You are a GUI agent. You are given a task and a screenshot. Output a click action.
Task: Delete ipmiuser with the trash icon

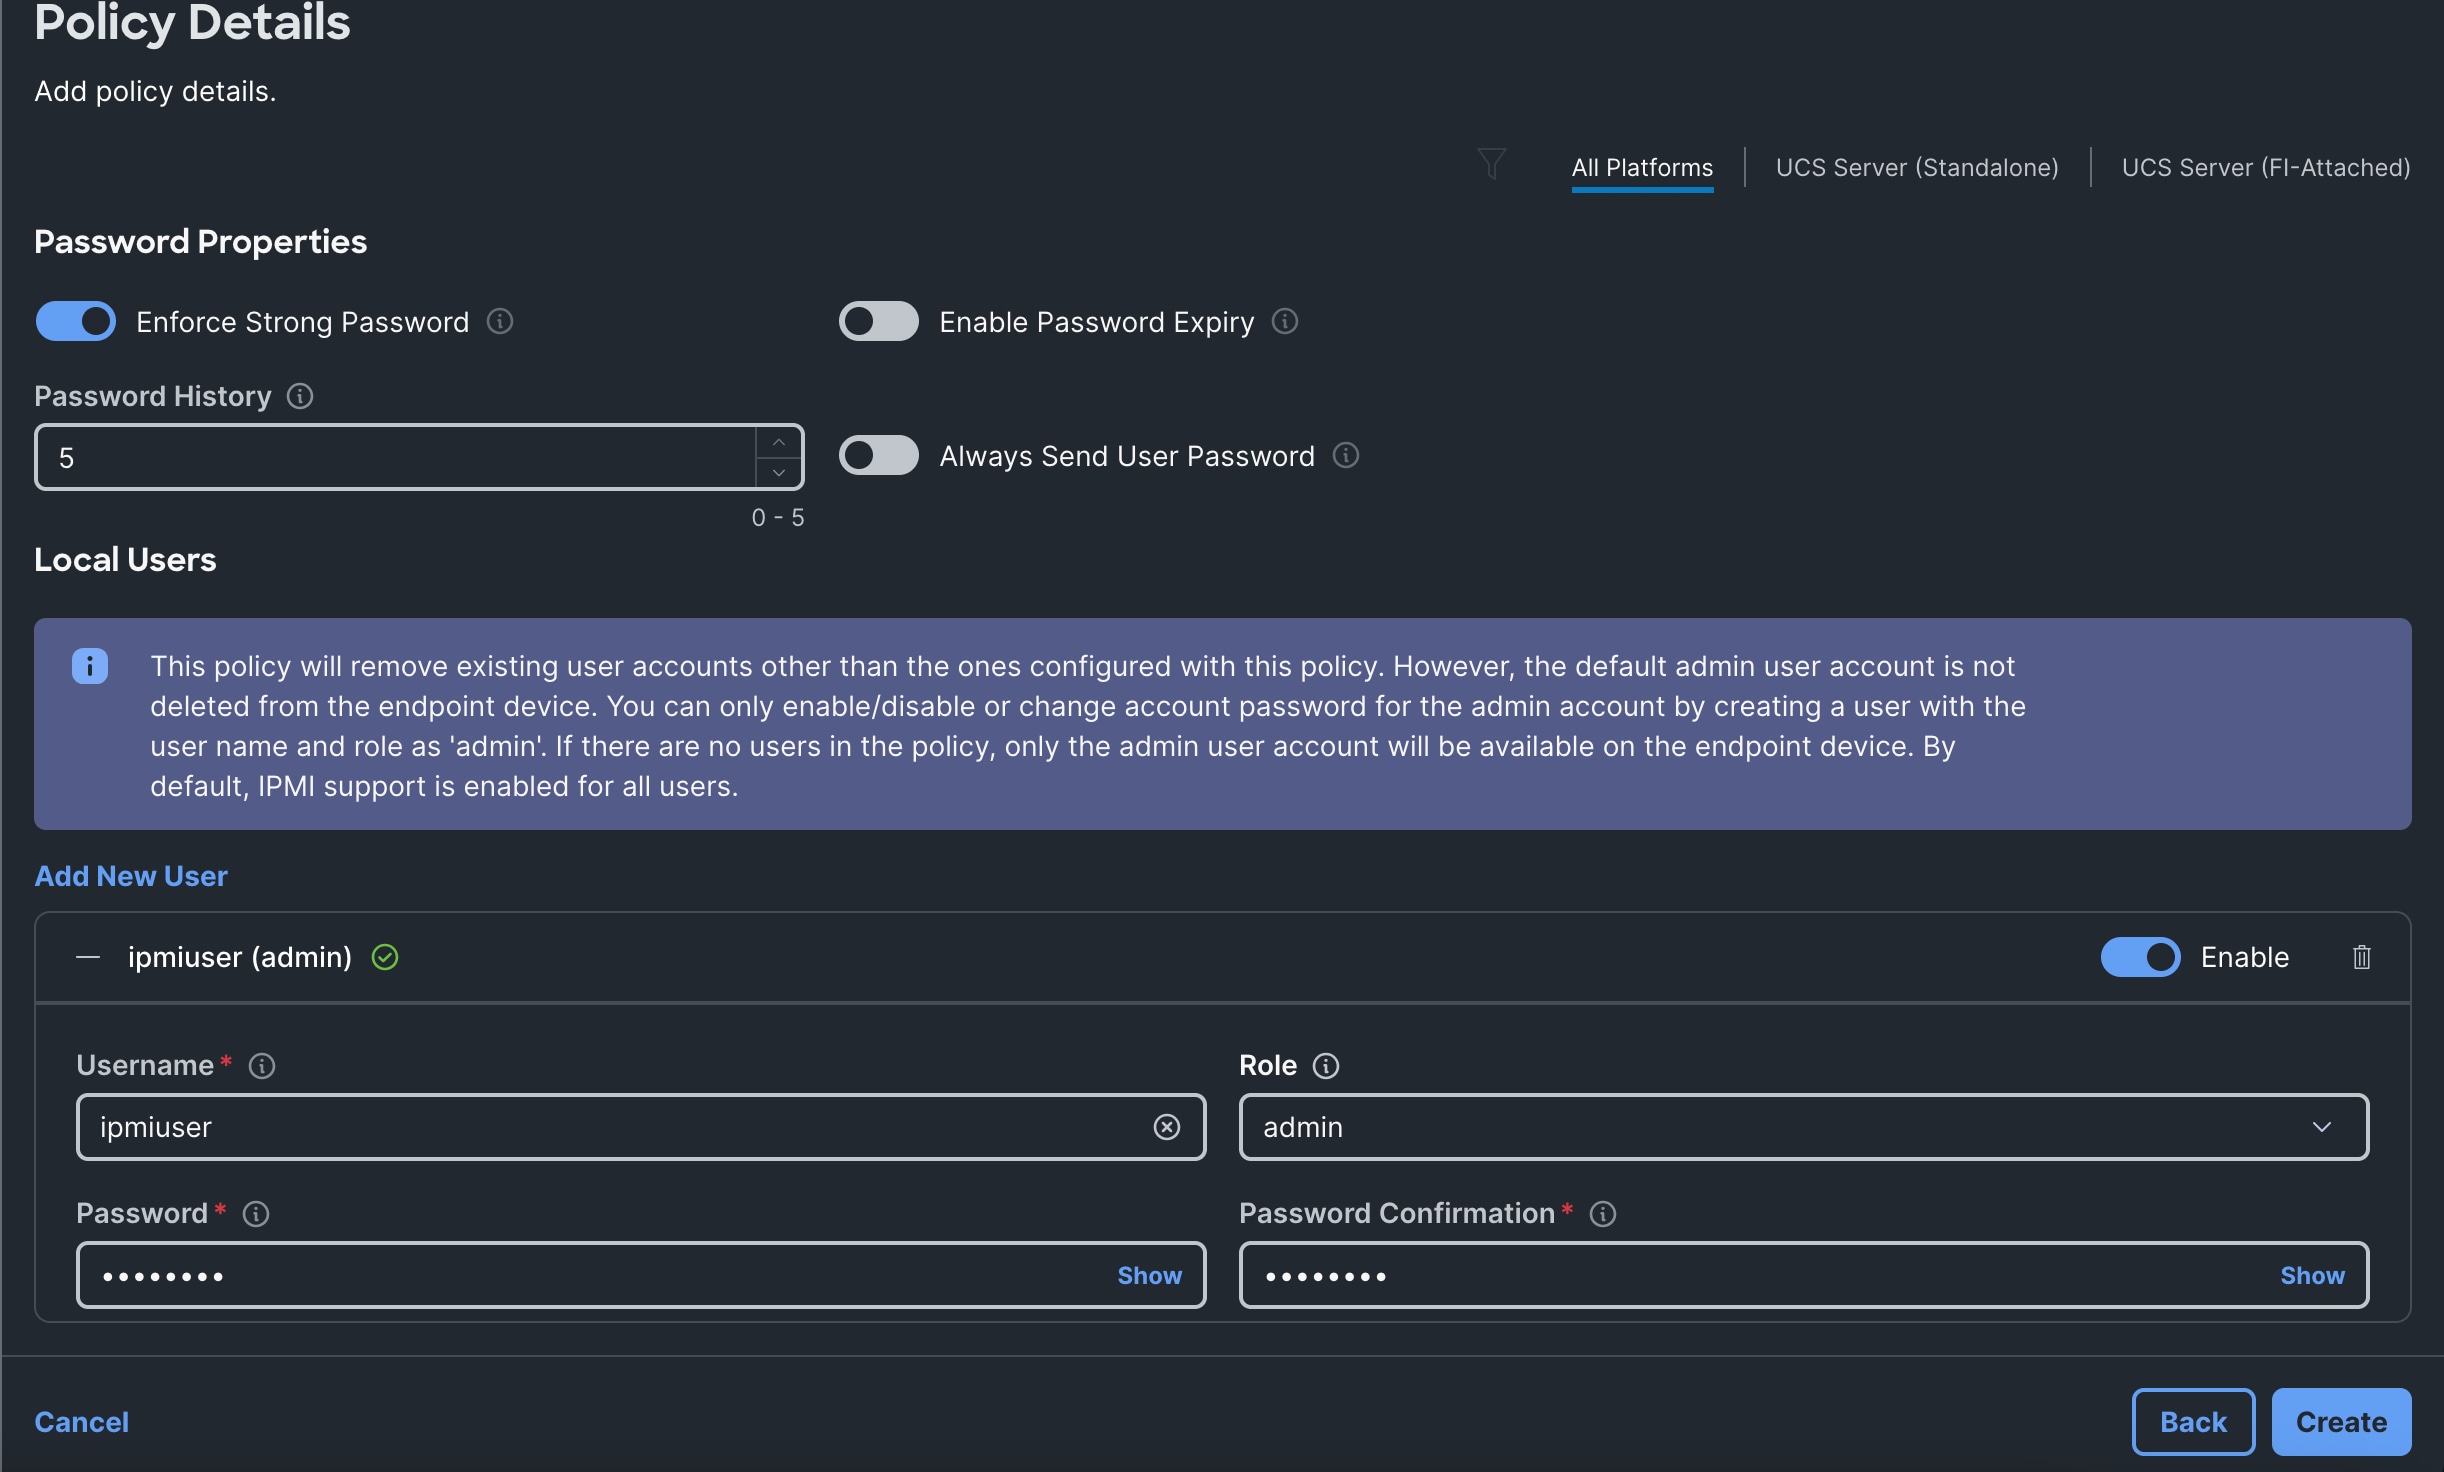coord(2361,957)
